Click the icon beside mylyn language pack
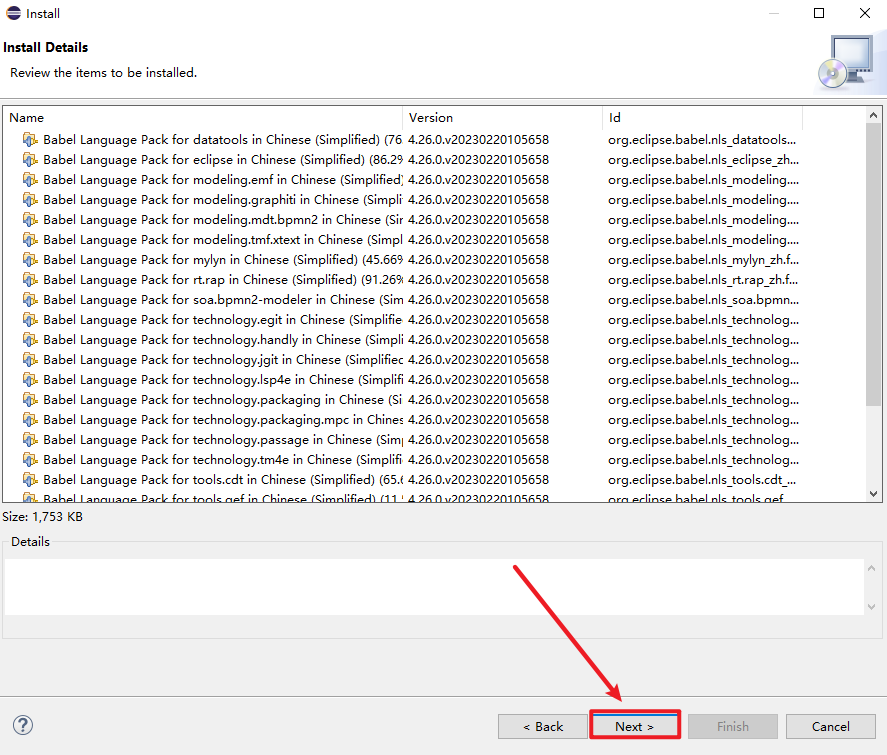The height and width of the screenshot is (755, 887). [30, 260]
